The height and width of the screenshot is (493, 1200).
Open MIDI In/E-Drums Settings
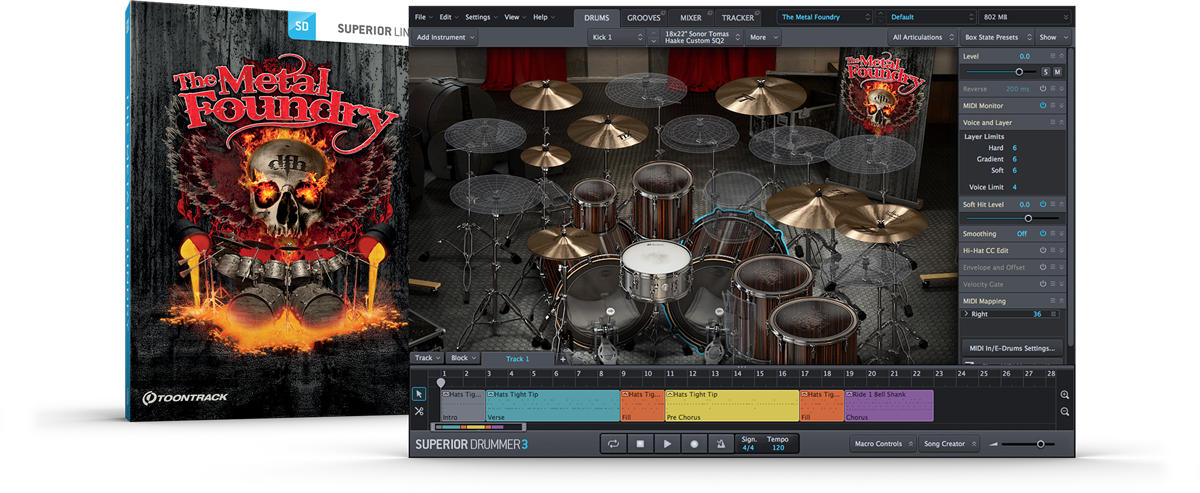tap(1012, 348)
